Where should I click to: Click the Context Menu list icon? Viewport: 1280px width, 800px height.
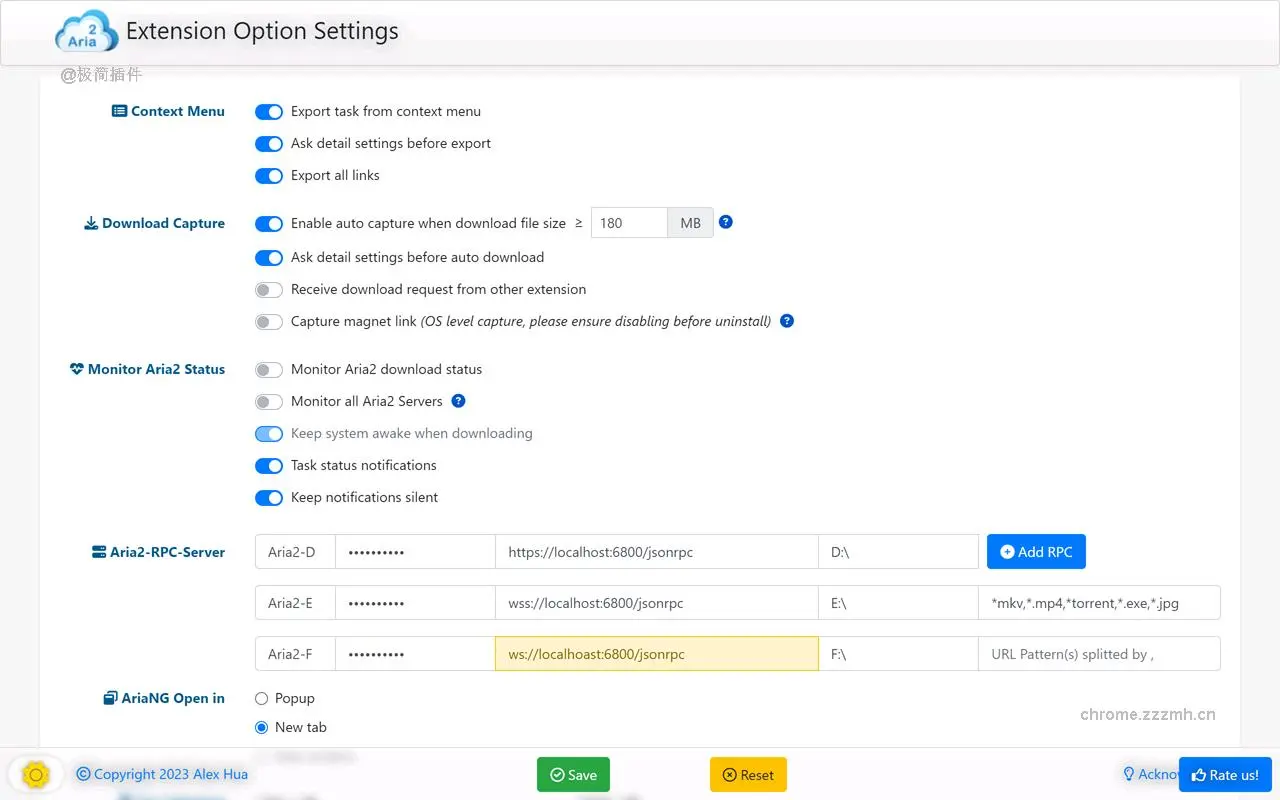click(119, 111)
